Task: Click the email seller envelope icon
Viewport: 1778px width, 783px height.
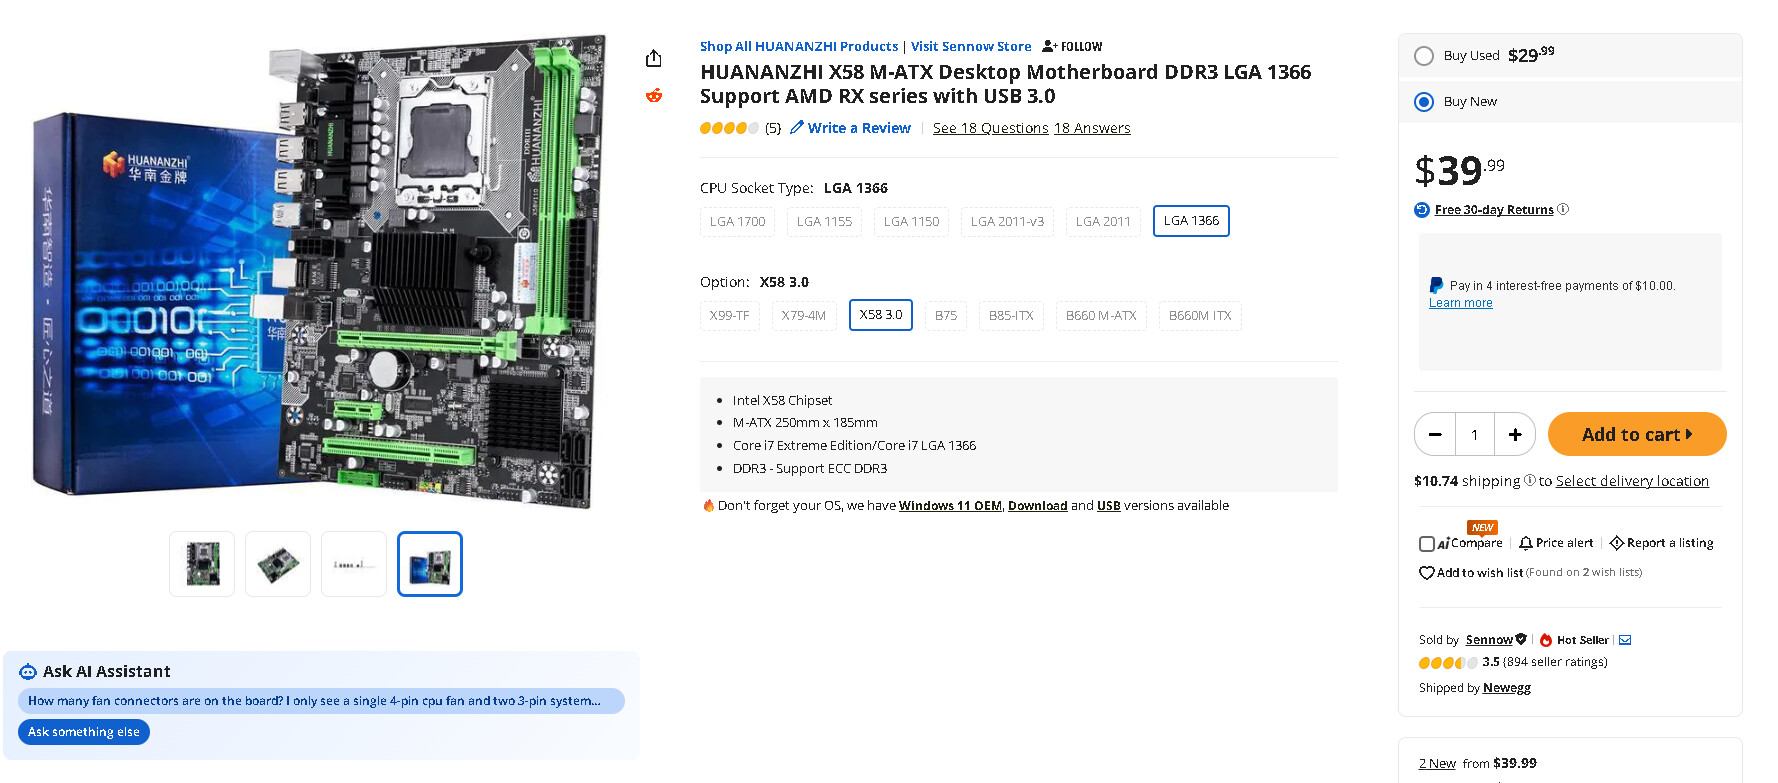Action: coord(1625,640)
